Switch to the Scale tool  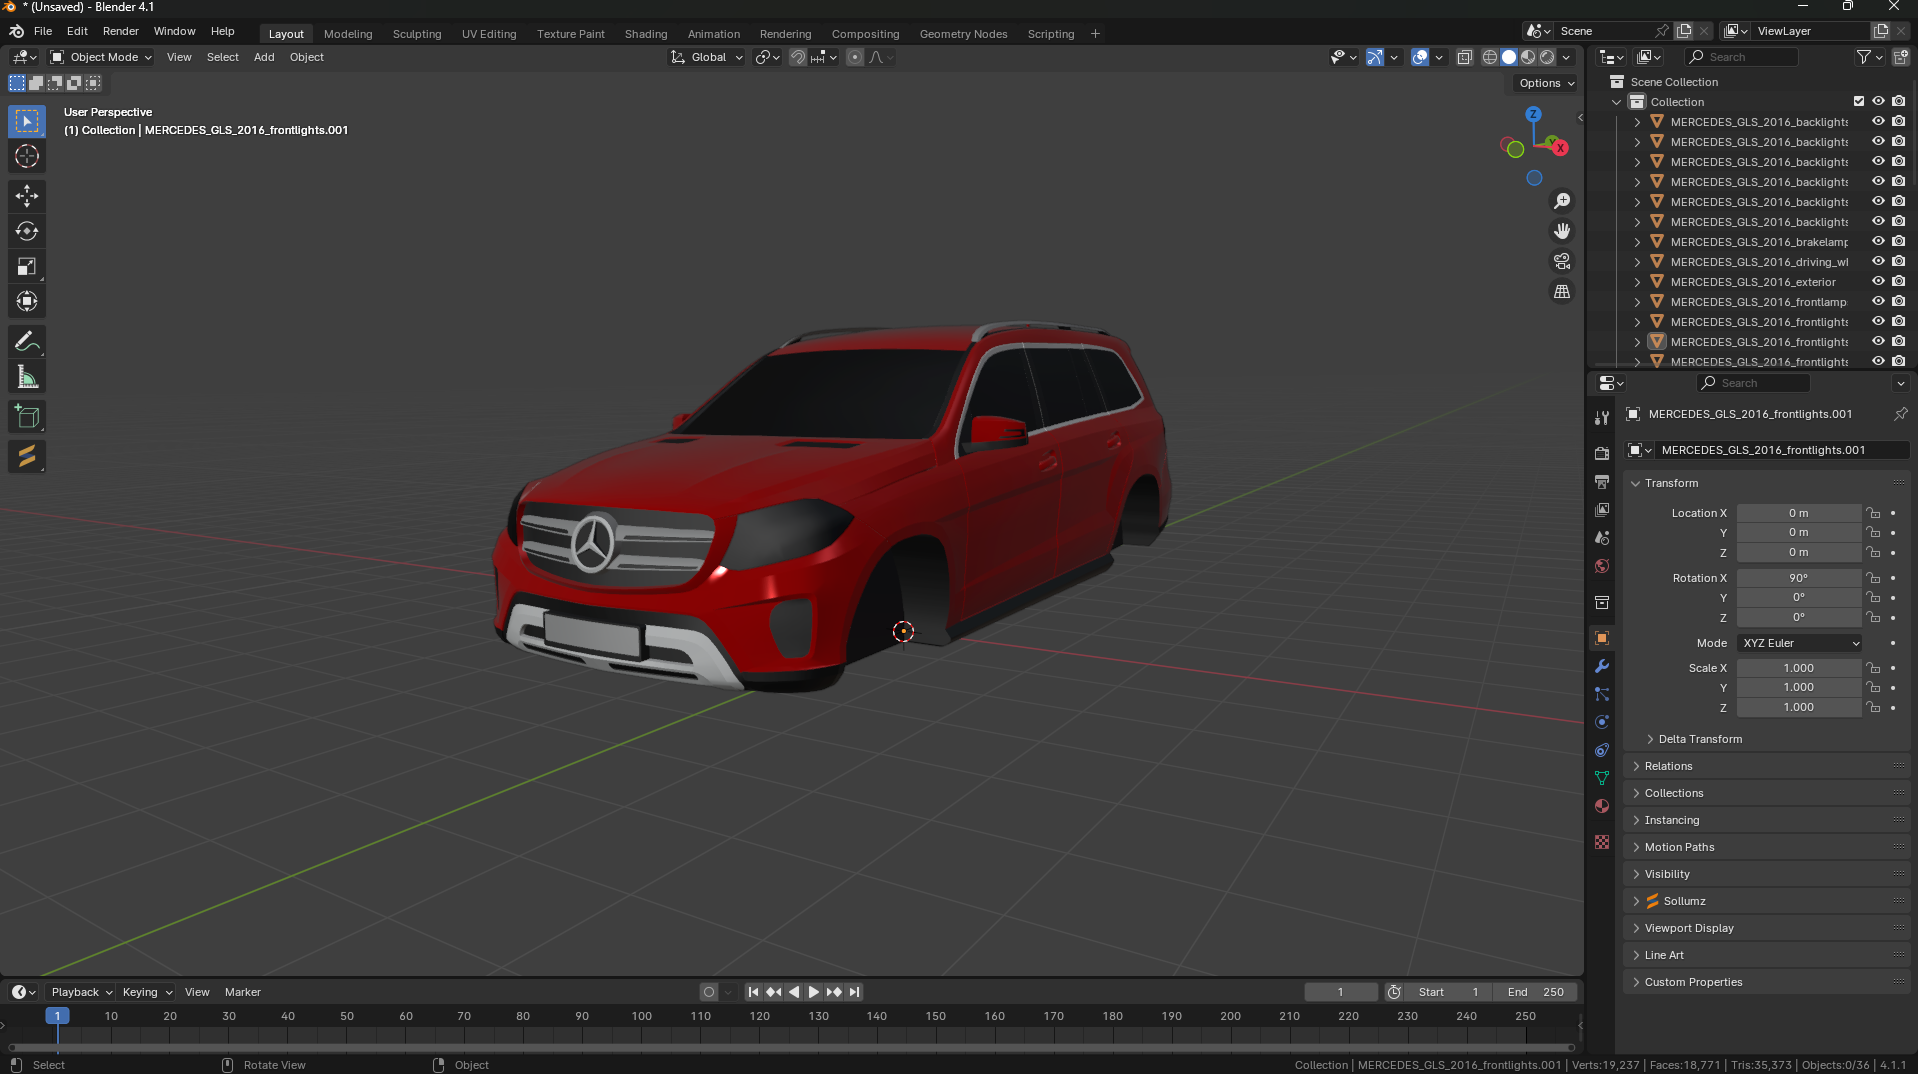point(27,266)
